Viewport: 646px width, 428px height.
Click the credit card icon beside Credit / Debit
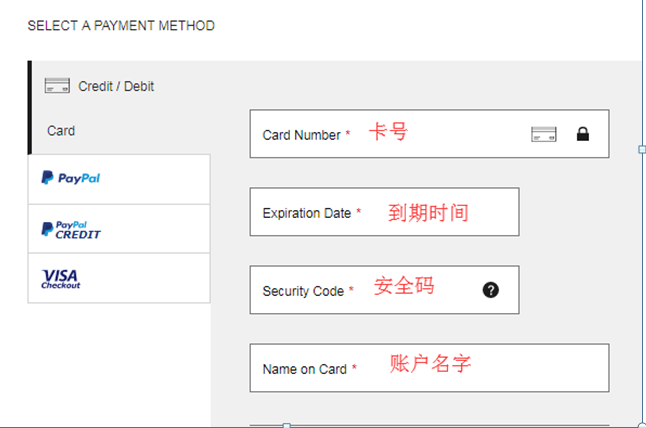tap(57, 86)
